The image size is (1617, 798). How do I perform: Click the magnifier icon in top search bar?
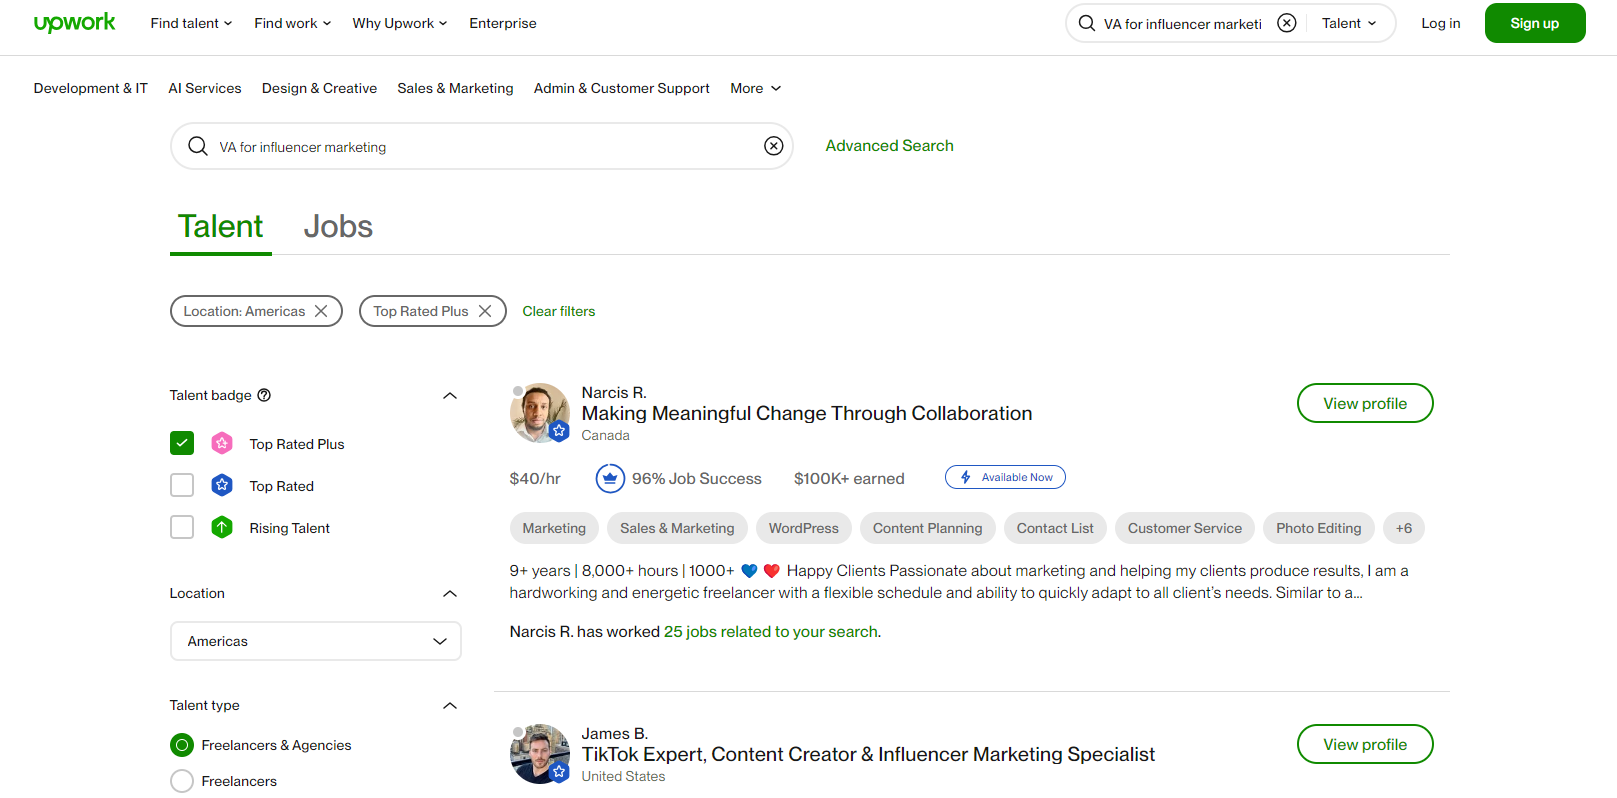(x=1087, y=23)
